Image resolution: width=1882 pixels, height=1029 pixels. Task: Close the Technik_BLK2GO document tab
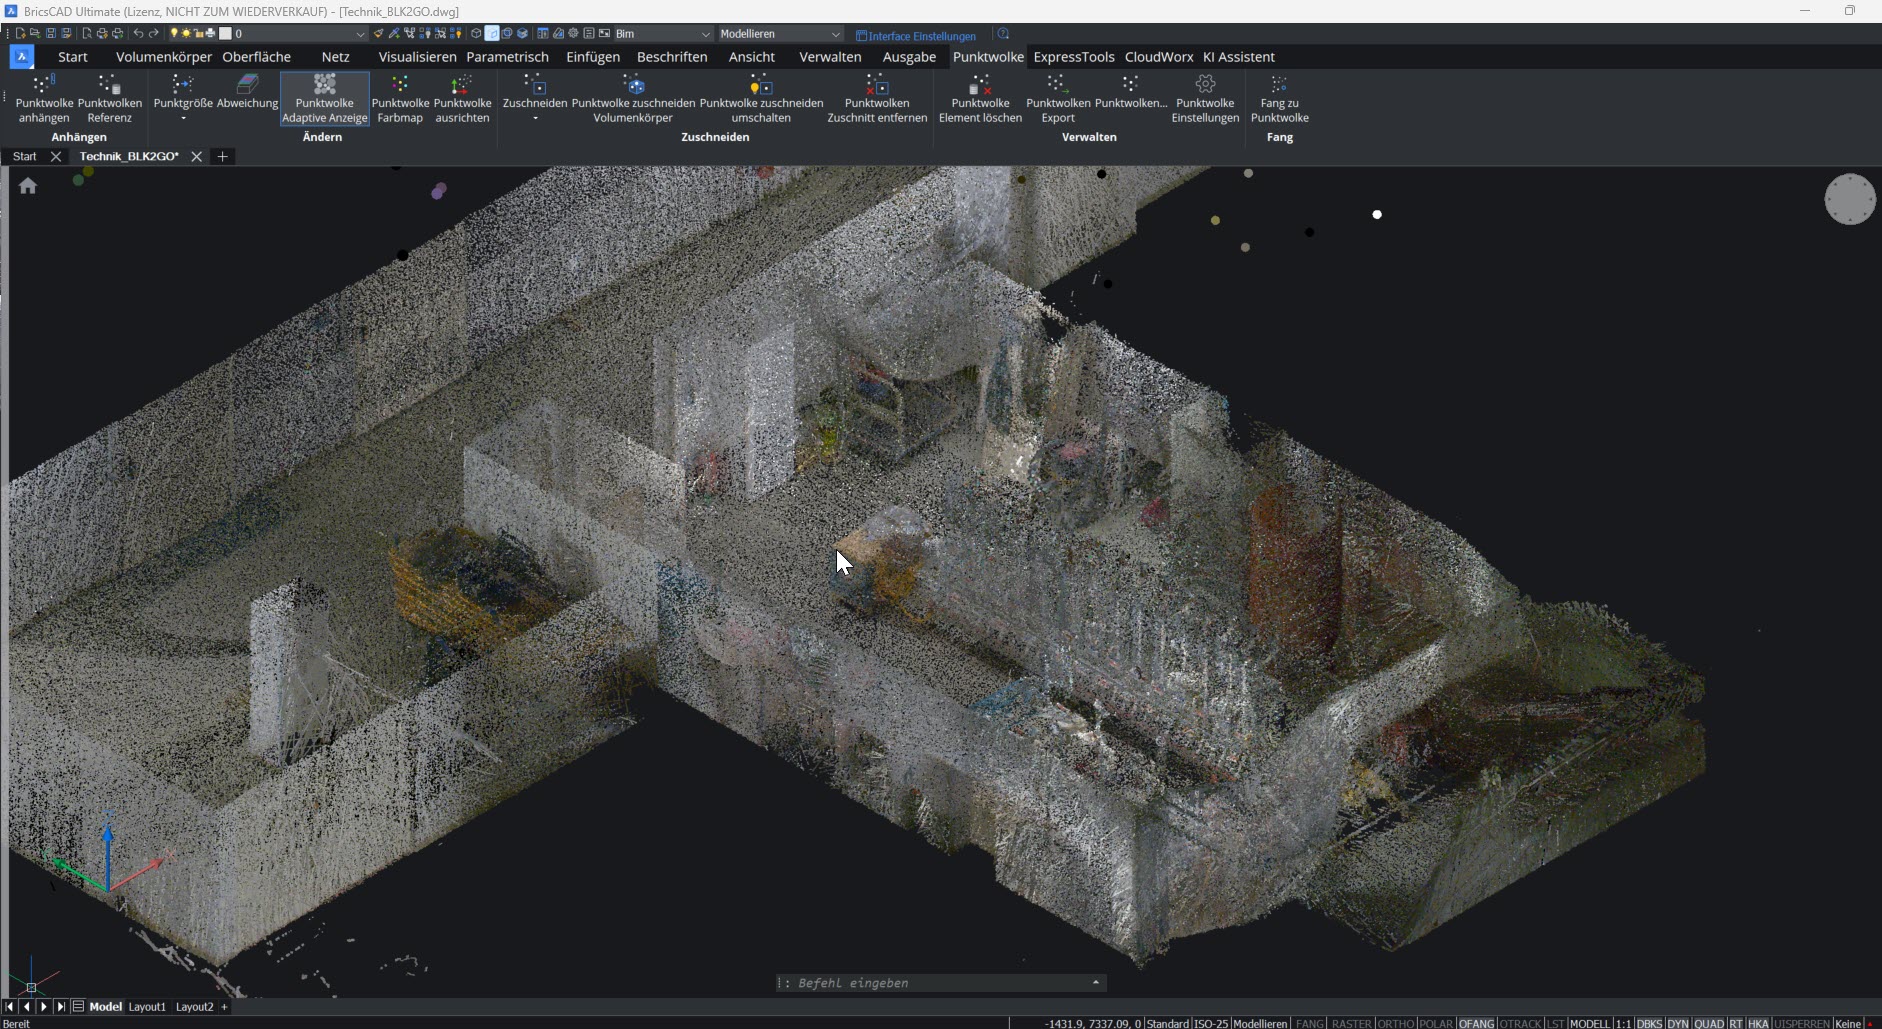point(197,156)
